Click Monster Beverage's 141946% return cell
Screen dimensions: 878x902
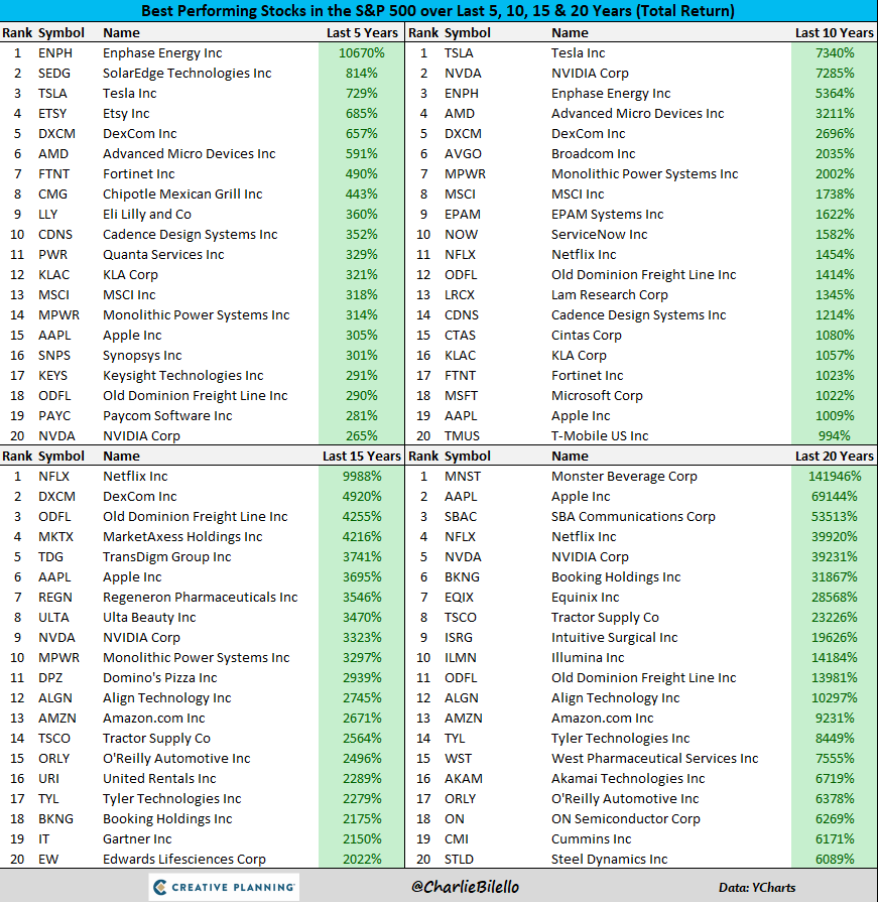[x=833, y=476]
